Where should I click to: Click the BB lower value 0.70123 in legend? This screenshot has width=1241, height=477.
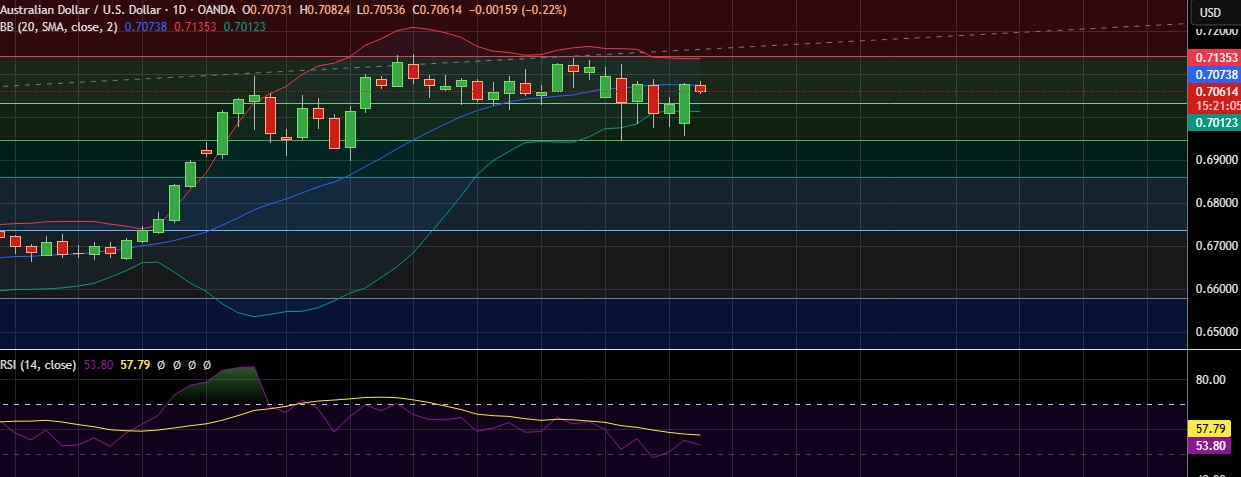tap(246, 27)
